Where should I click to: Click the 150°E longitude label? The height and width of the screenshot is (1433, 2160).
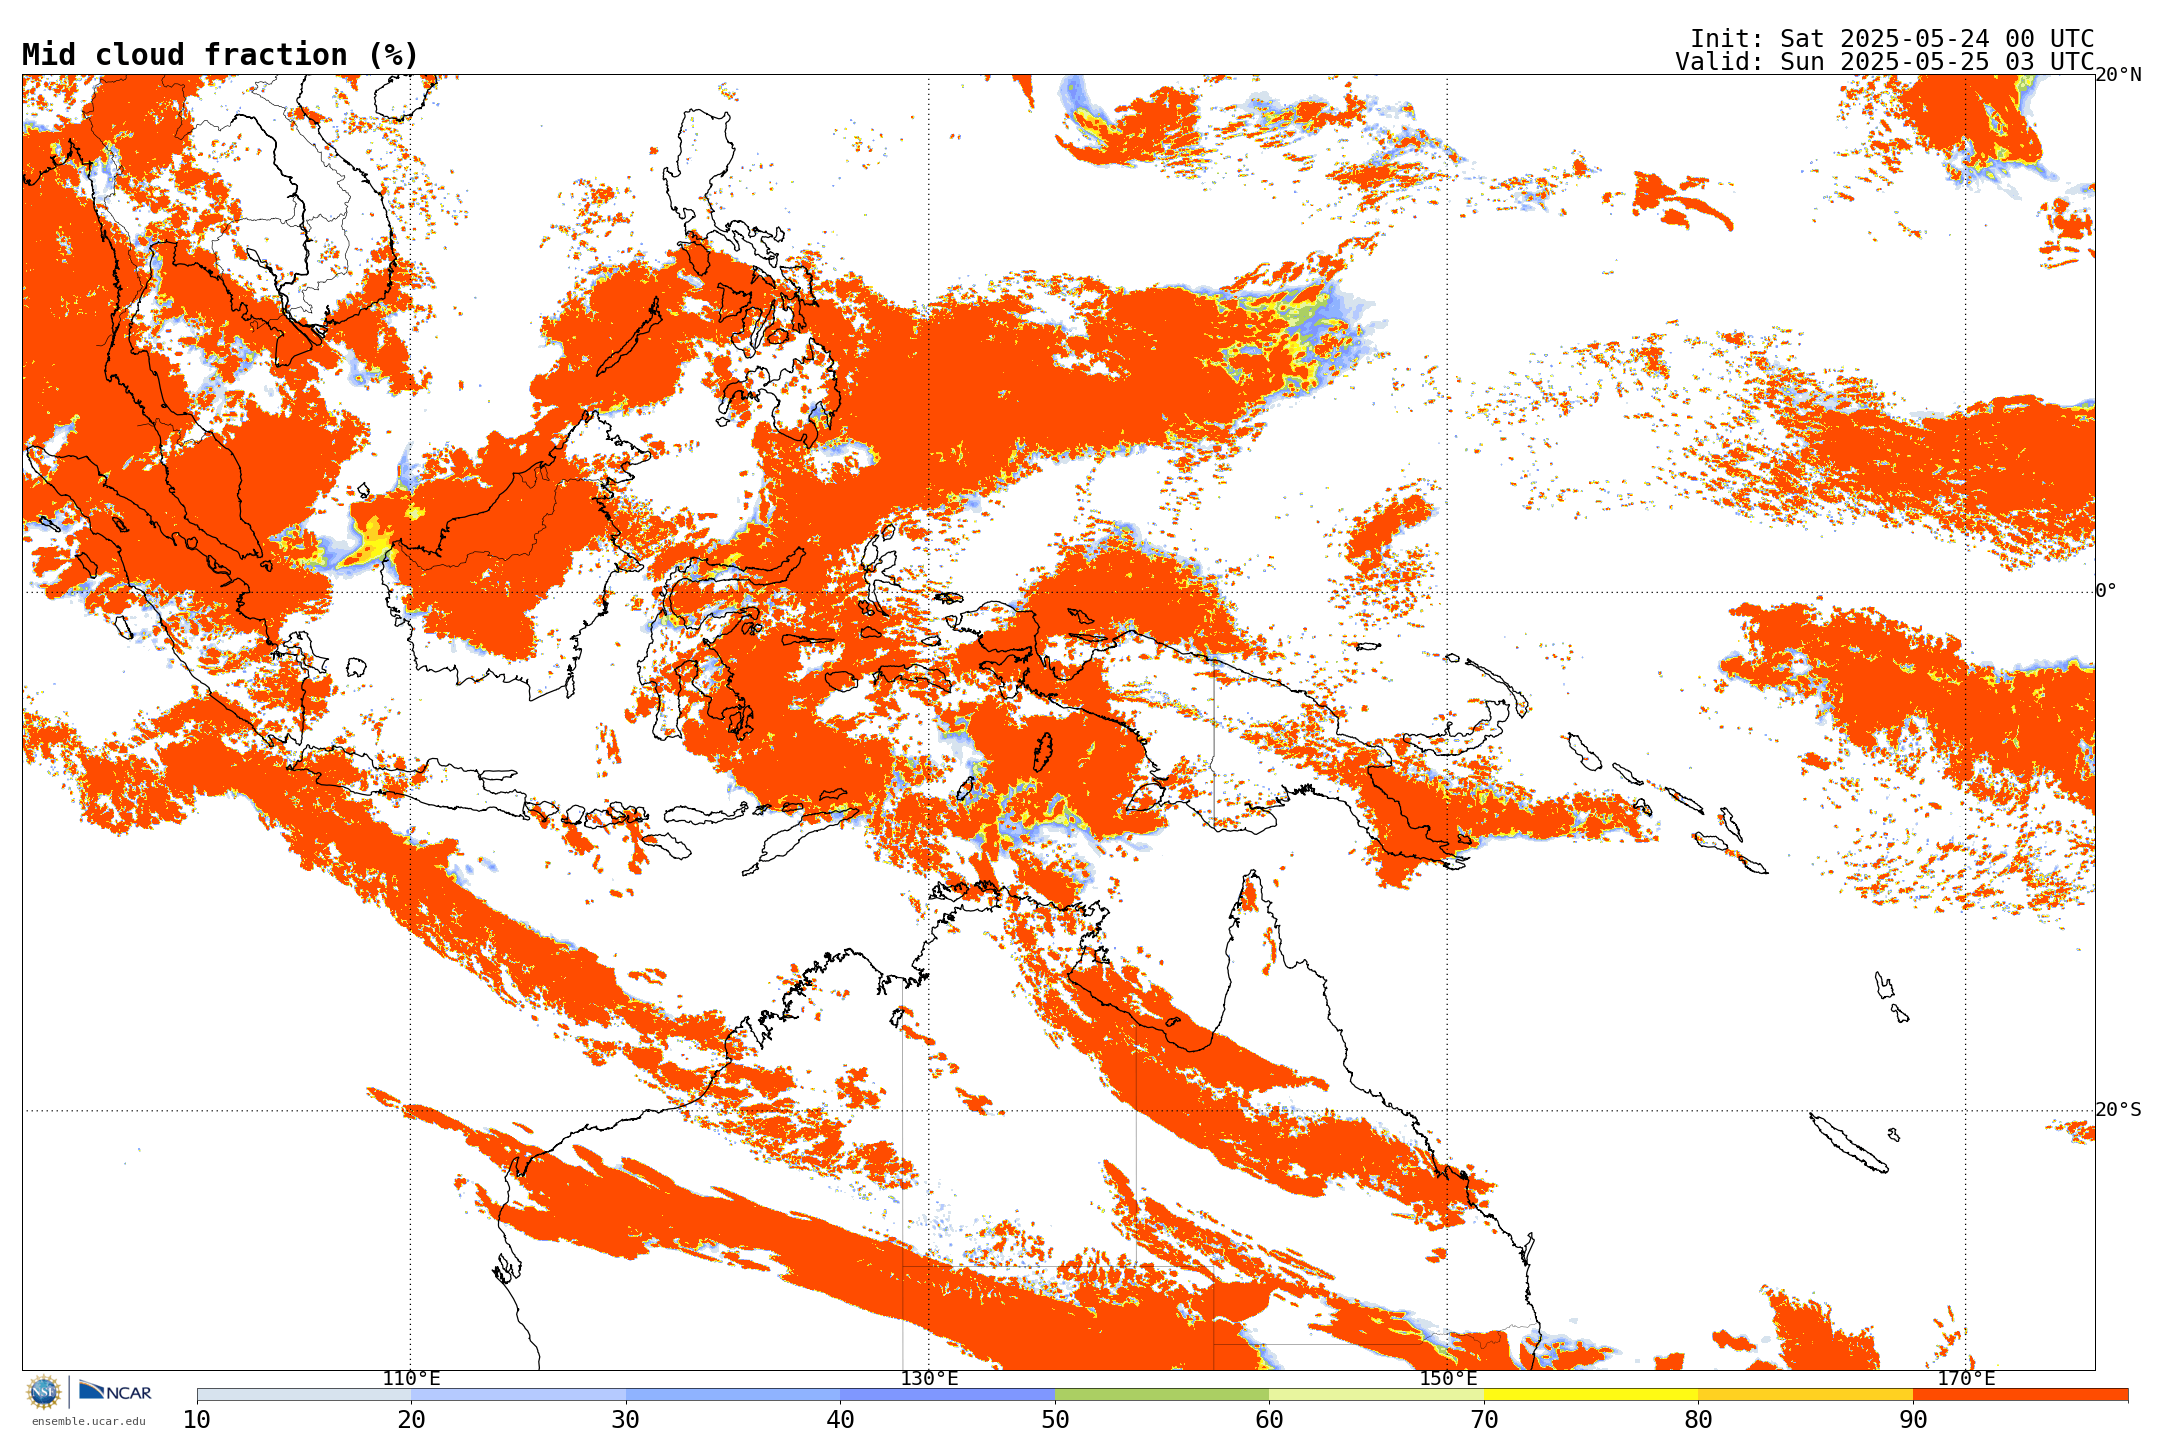(x=1448, y=1379)
